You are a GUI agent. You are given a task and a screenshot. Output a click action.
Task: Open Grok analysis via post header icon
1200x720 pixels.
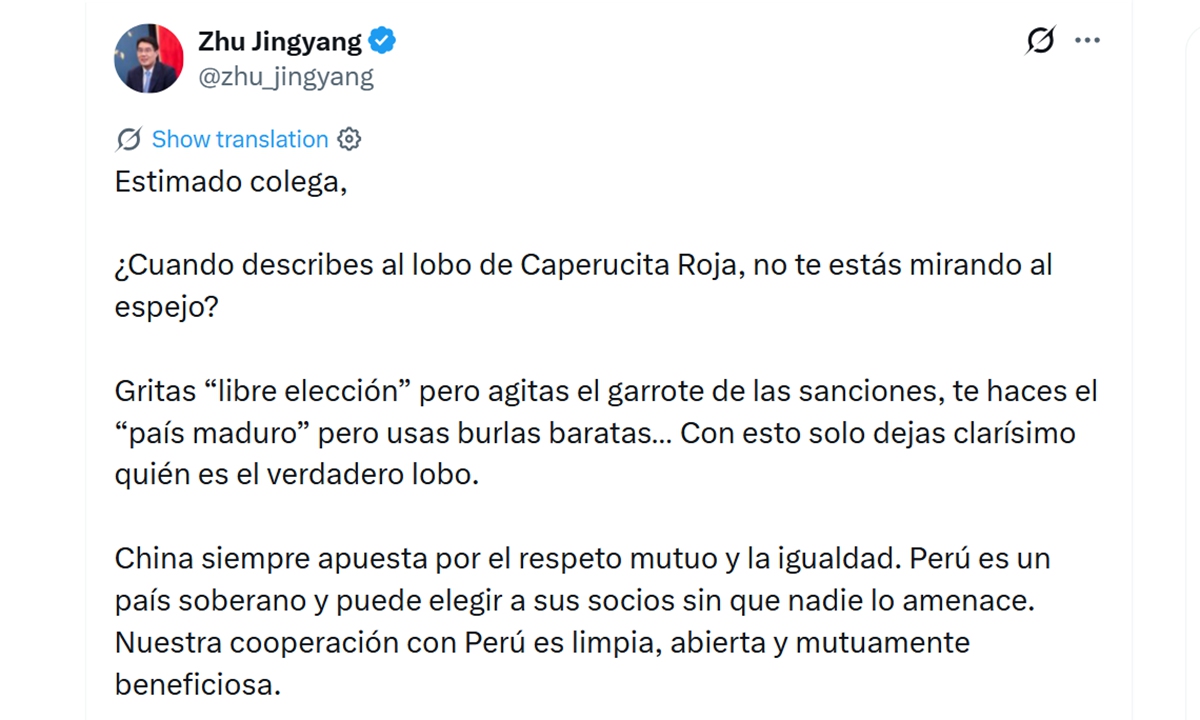(1042, 40)
